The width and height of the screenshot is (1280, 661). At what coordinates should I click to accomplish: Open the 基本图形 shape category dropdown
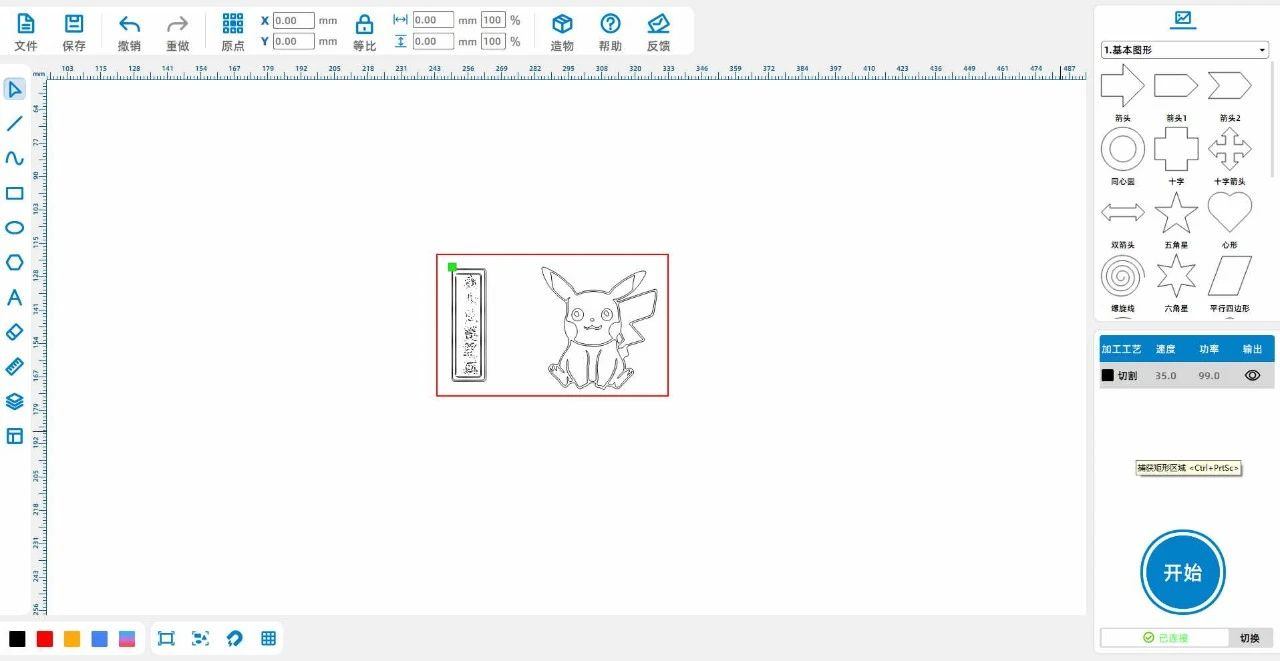click(1184, 50)
